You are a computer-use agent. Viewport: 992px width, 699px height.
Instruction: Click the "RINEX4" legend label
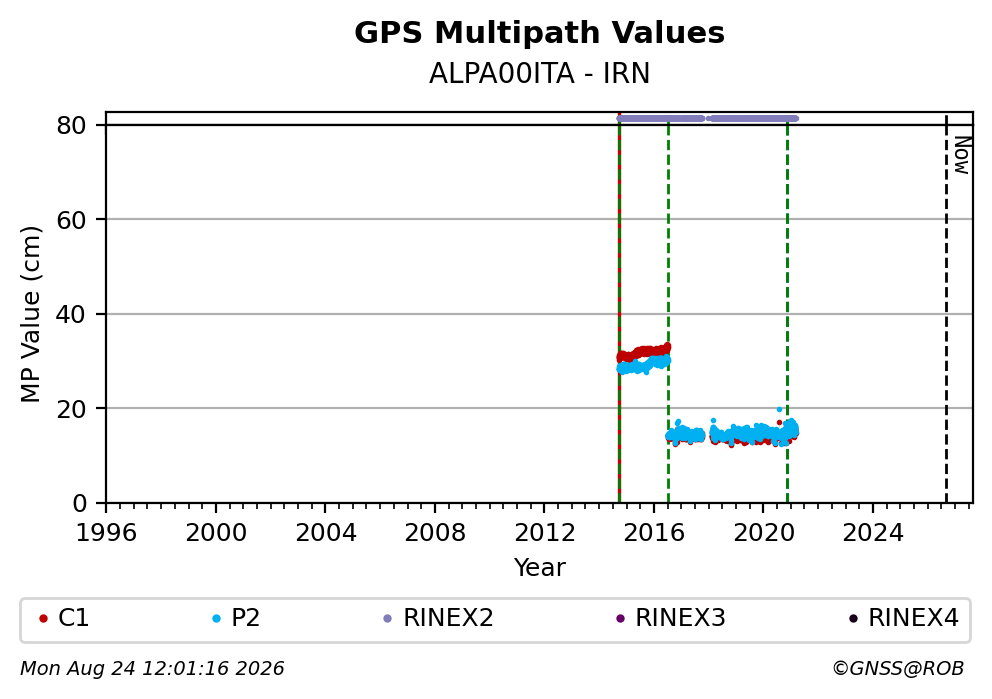[913, 618]
